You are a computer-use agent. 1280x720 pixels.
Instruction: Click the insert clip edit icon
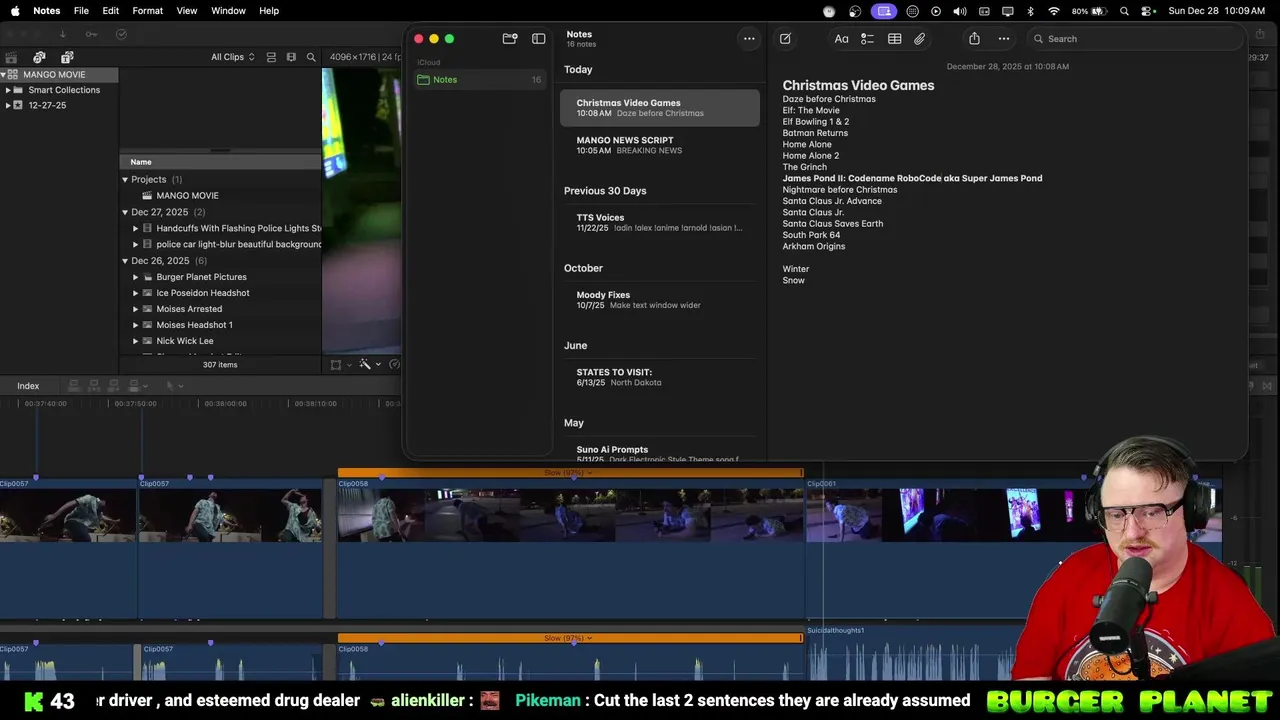pos(93,386)
